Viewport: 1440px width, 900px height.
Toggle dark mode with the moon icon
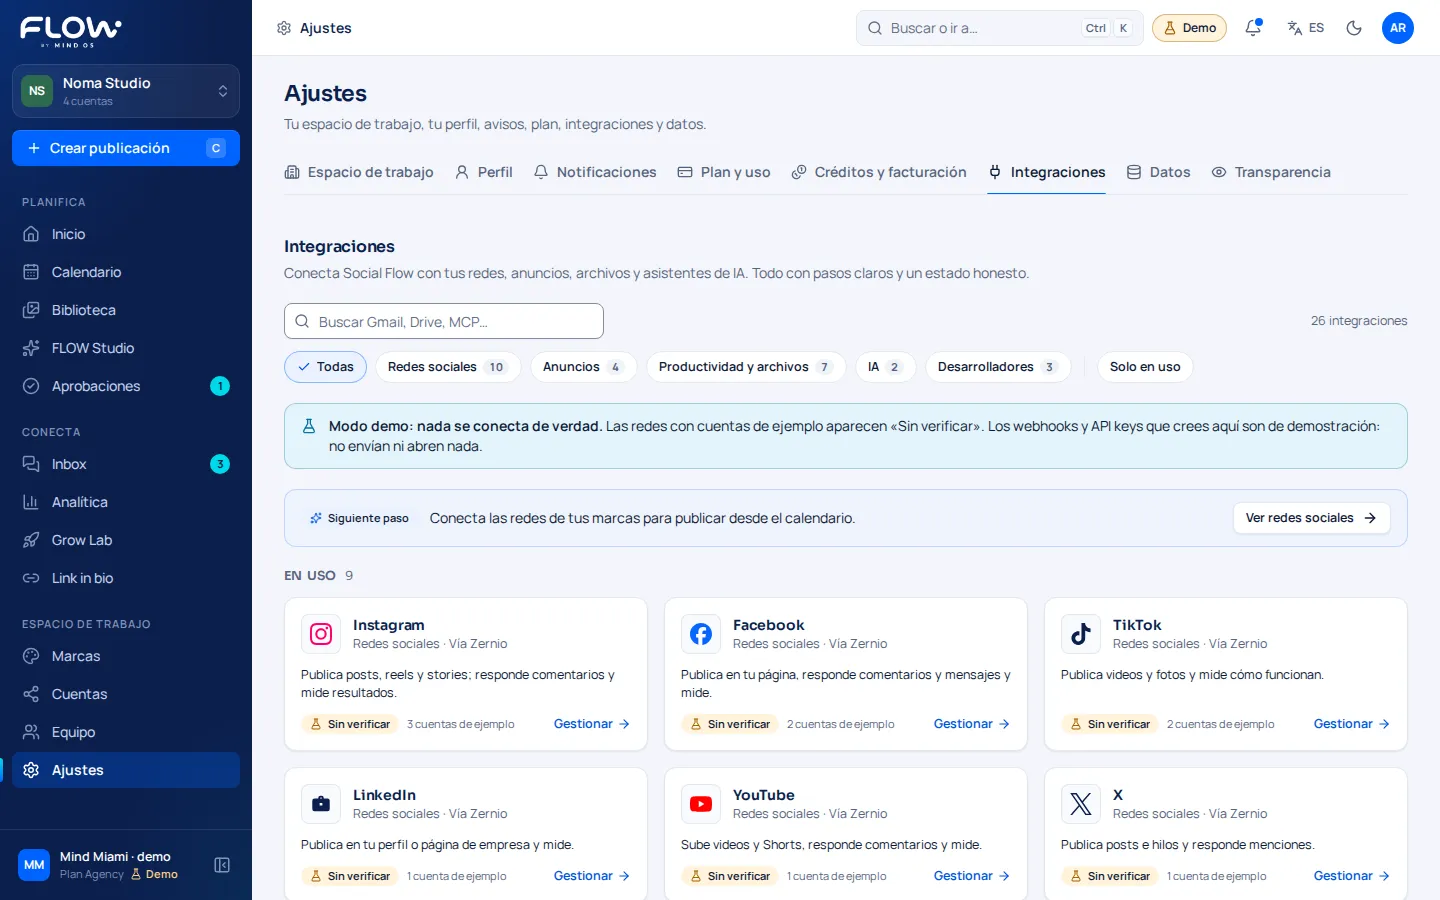click(x=1354, y=28)
